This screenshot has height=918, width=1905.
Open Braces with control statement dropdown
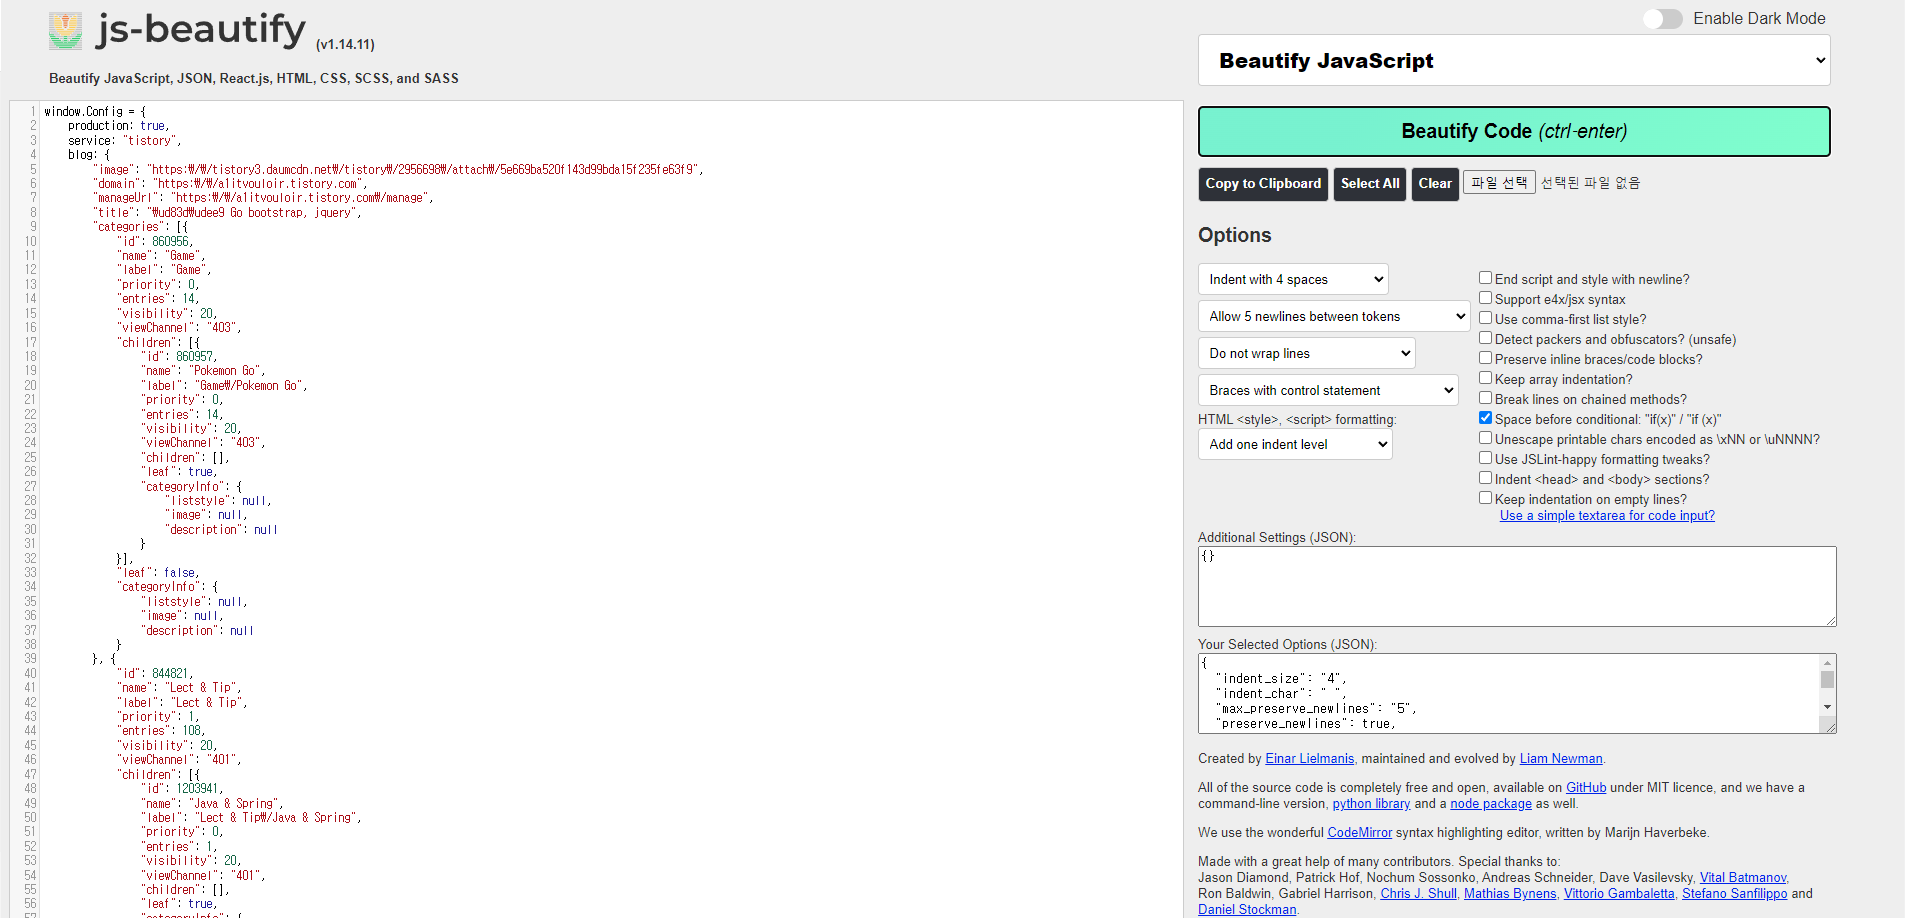pyautogui.click(x=1328, y=390)
